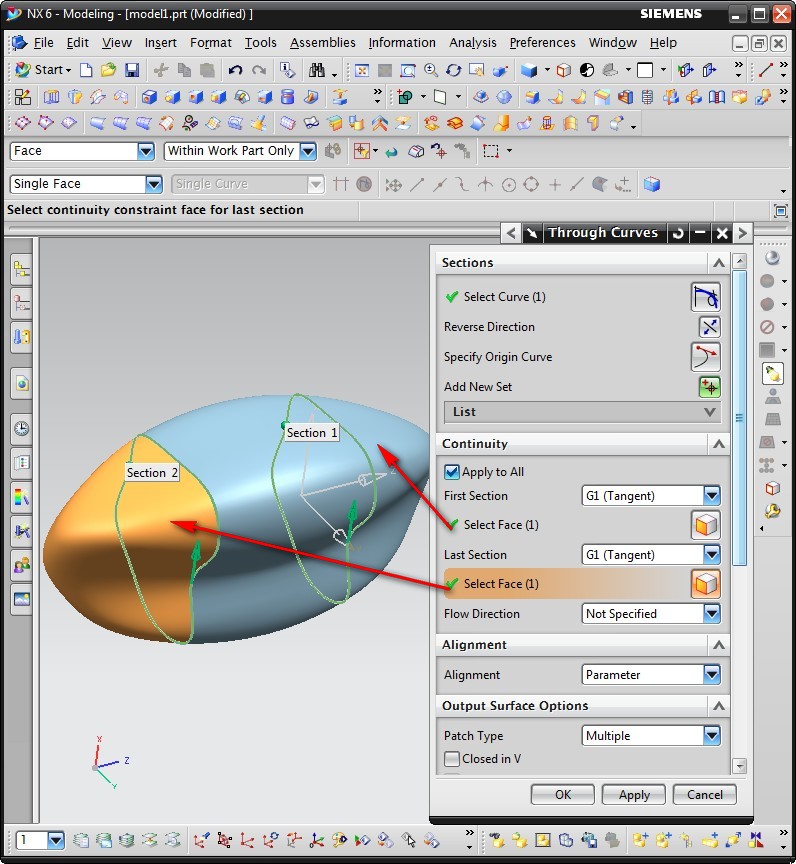796x864 pixels.
Task: Click the Sketch icon at toolbar start
Action: pyautogui.click(x=23, y=97)
